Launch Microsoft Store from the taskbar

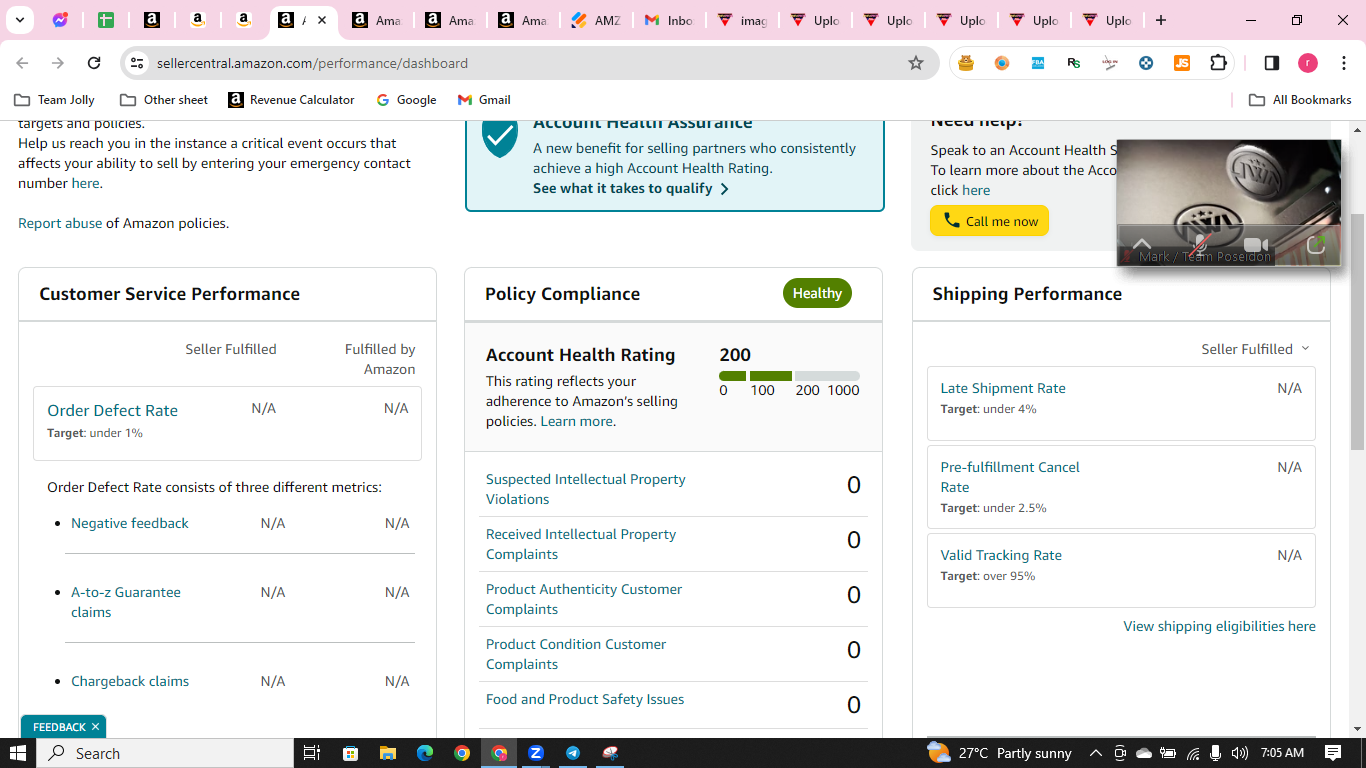(x=350, y=753)
